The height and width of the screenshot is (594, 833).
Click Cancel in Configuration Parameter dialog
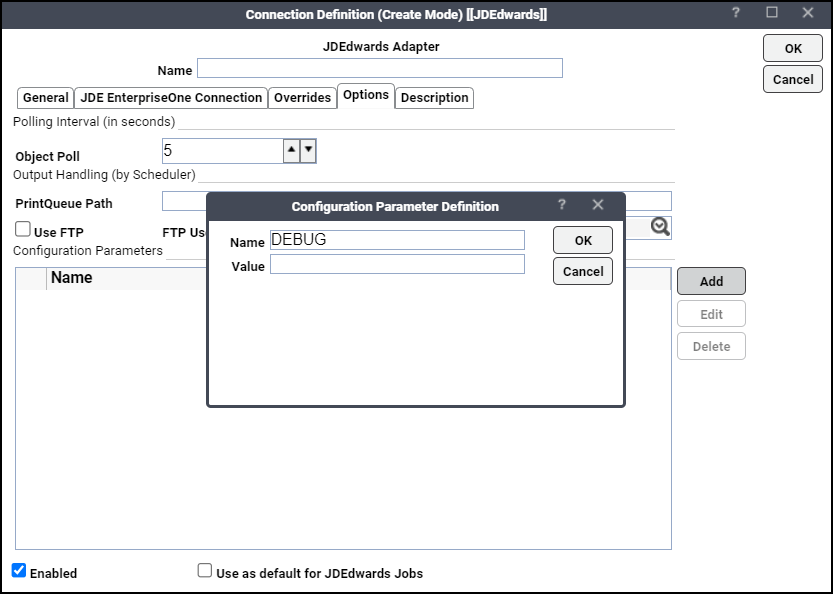pos(583,271)
